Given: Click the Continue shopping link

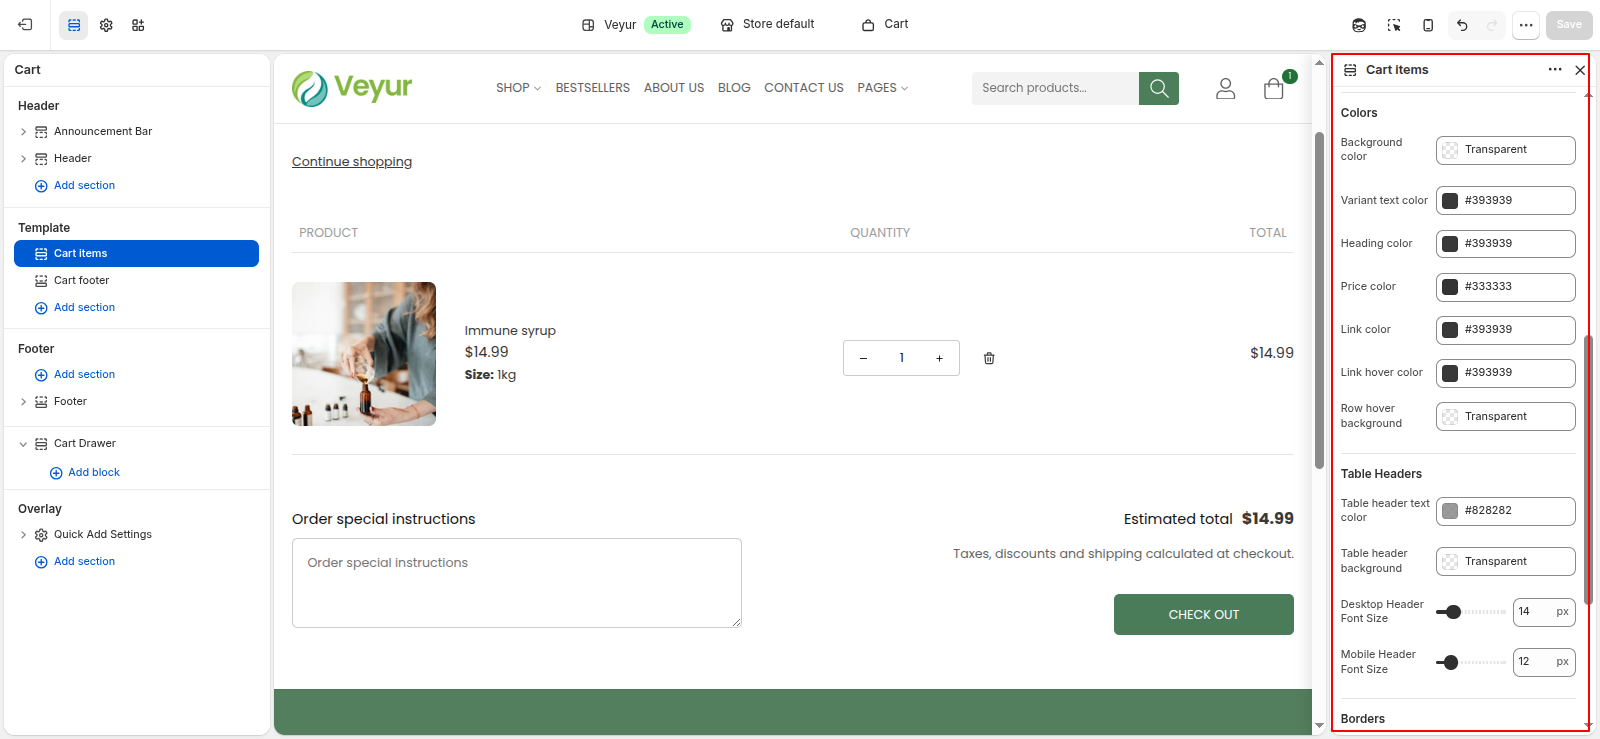Looking at the screenshot, I should coord(352,162).
